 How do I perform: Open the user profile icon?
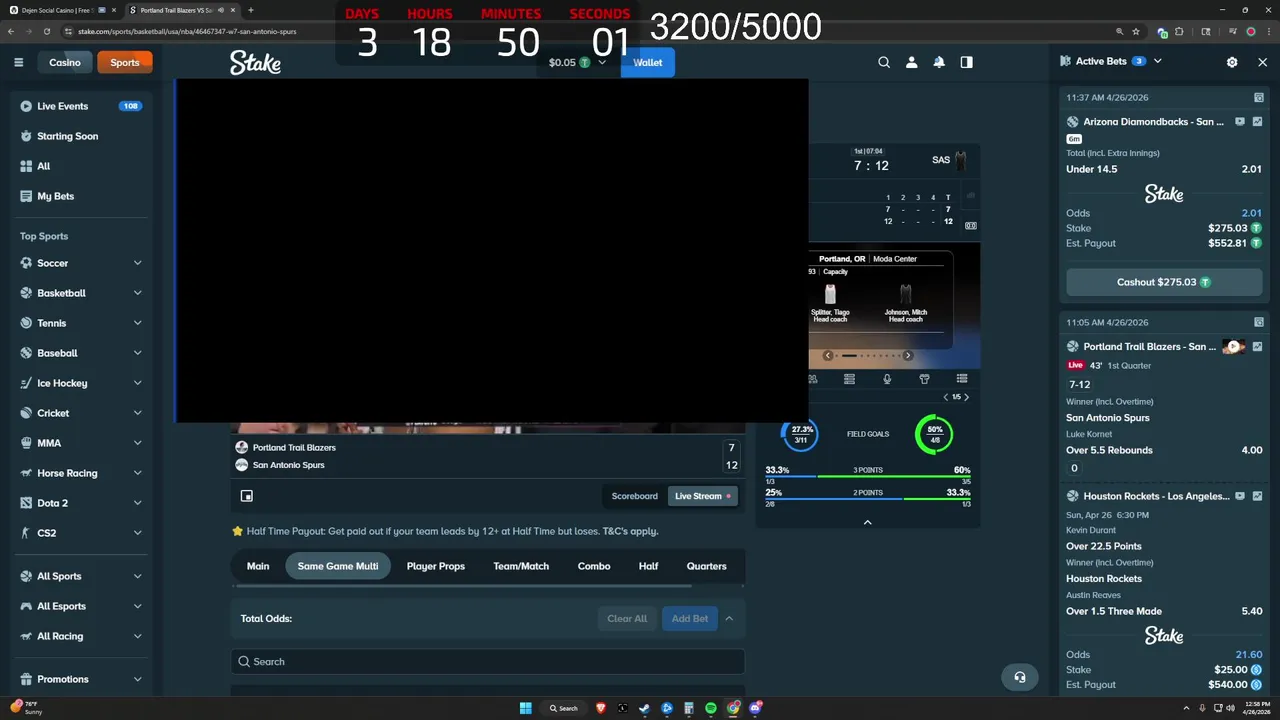(911, 62)
